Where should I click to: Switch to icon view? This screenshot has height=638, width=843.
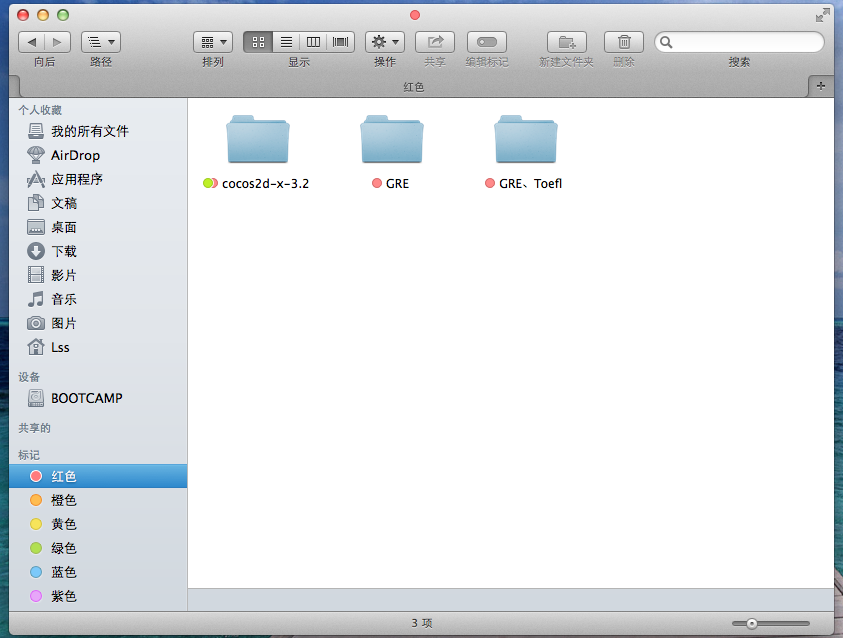click(258, 42)
